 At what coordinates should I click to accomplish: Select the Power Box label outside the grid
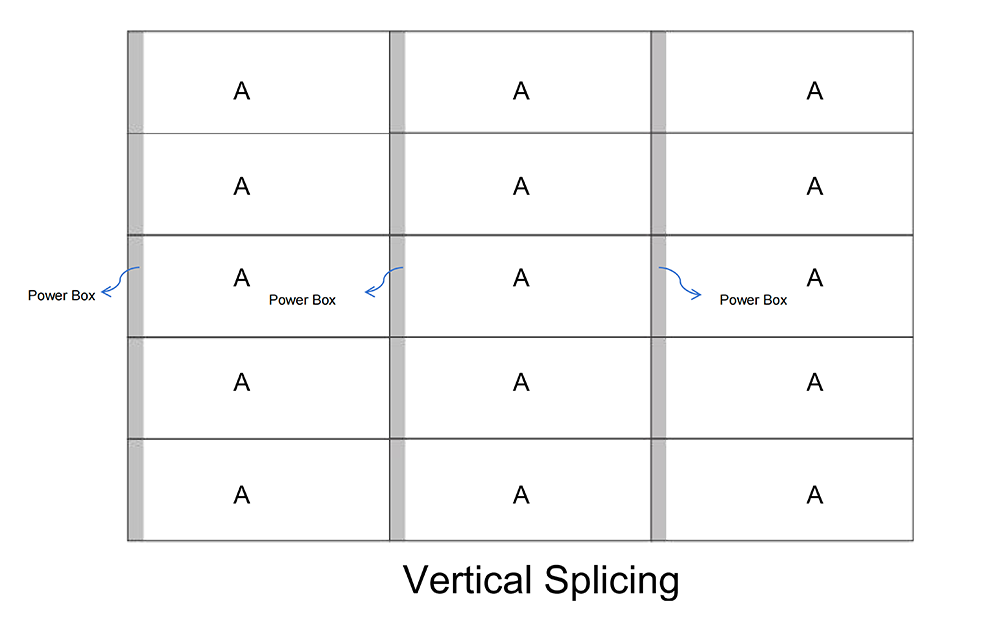(x=62, y=296)
